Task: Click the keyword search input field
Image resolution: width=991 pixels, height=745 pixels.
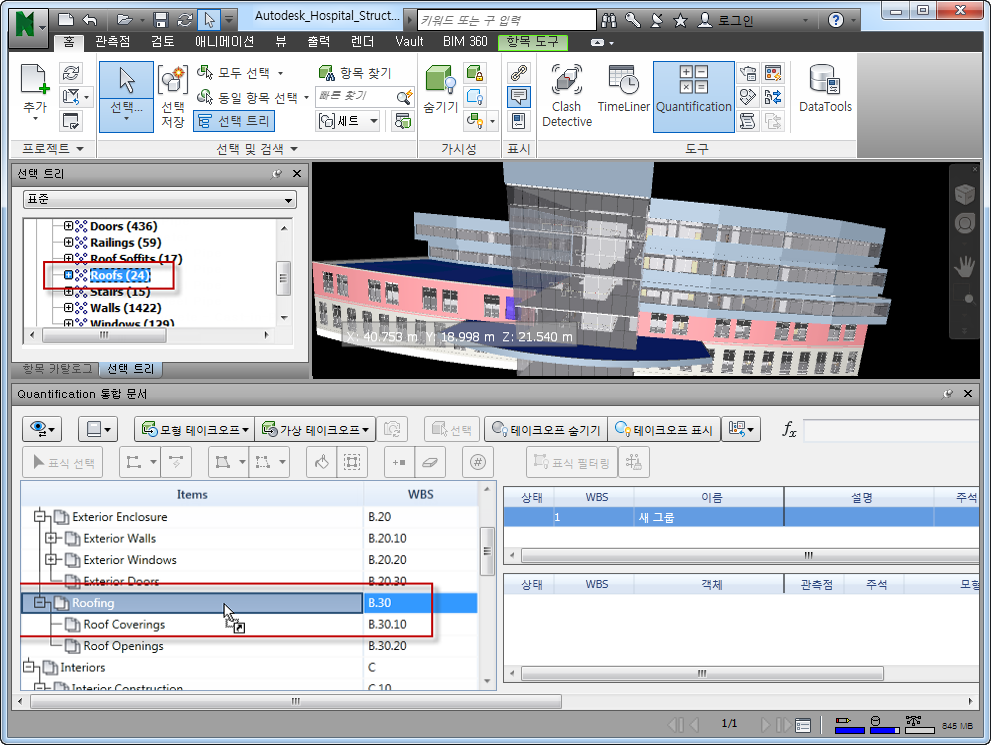Action: click(506, 20)
